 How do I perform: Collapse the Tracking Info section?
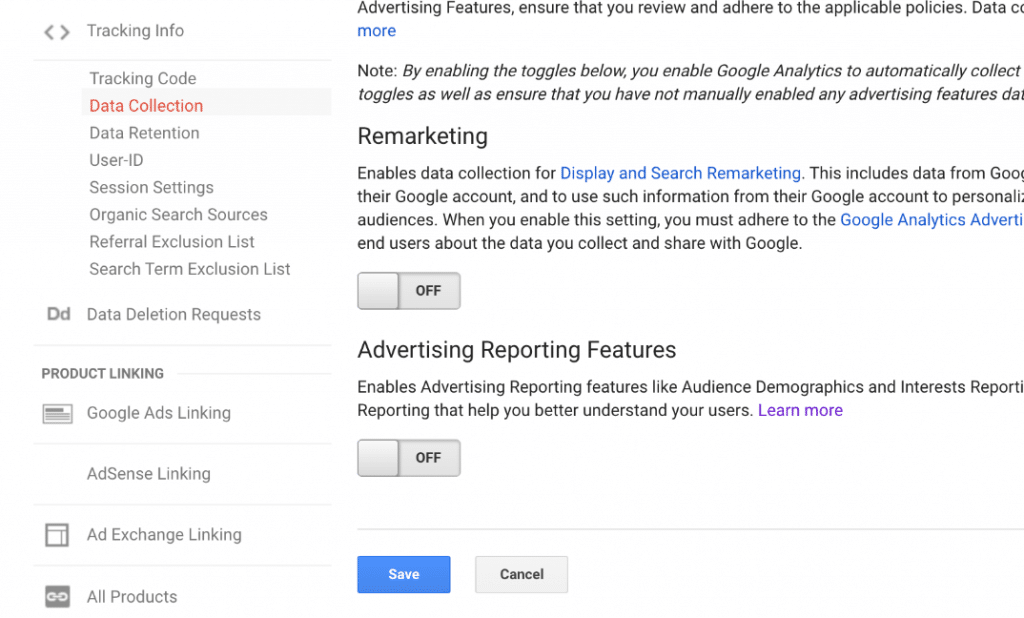[135, 31]
